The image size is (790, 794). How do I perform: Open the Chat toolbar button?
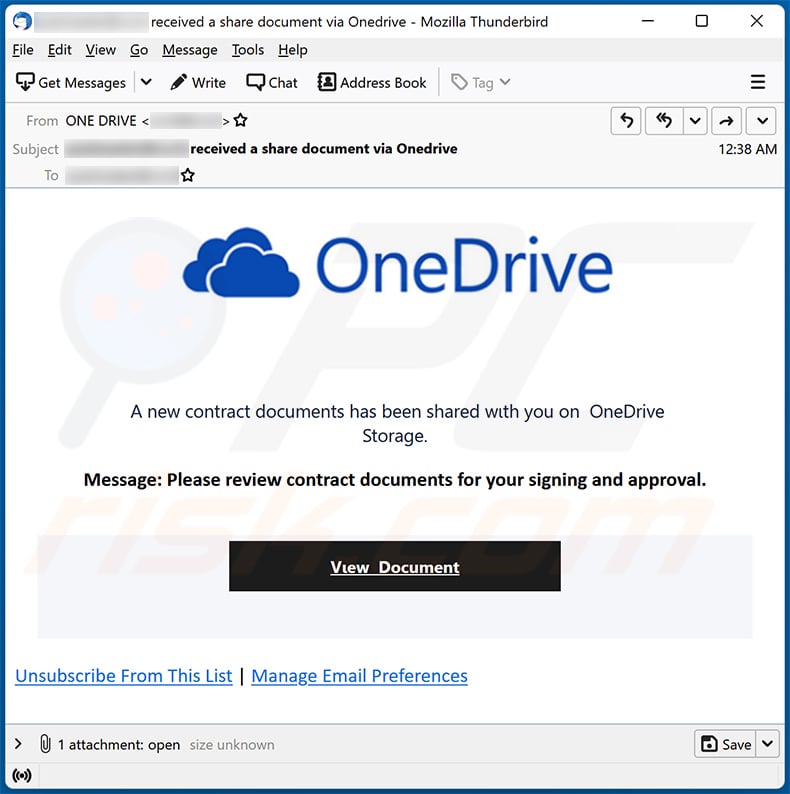coord(272,82)
